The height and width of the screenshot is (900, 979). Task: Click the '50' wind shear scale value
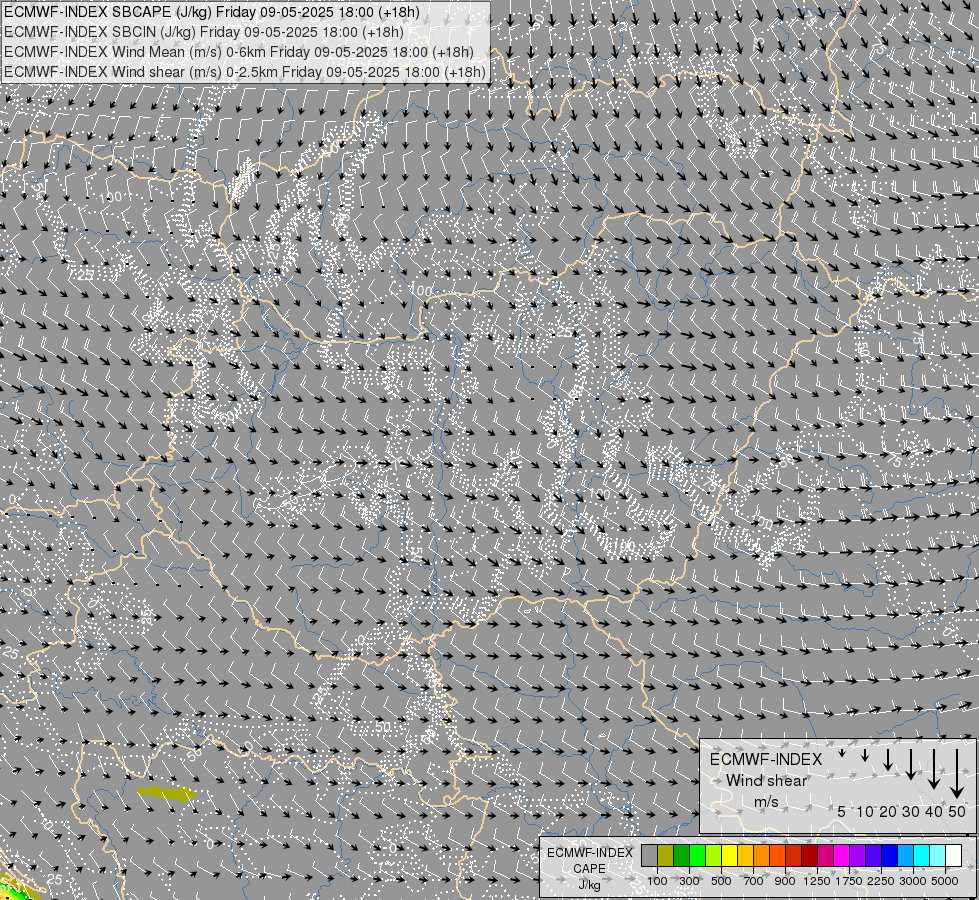tap(957, 811)
